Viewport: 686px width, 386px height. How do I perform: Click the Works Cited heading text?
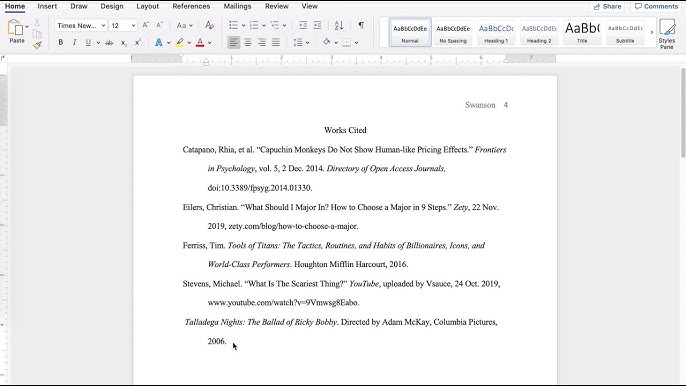pos(345,130)
